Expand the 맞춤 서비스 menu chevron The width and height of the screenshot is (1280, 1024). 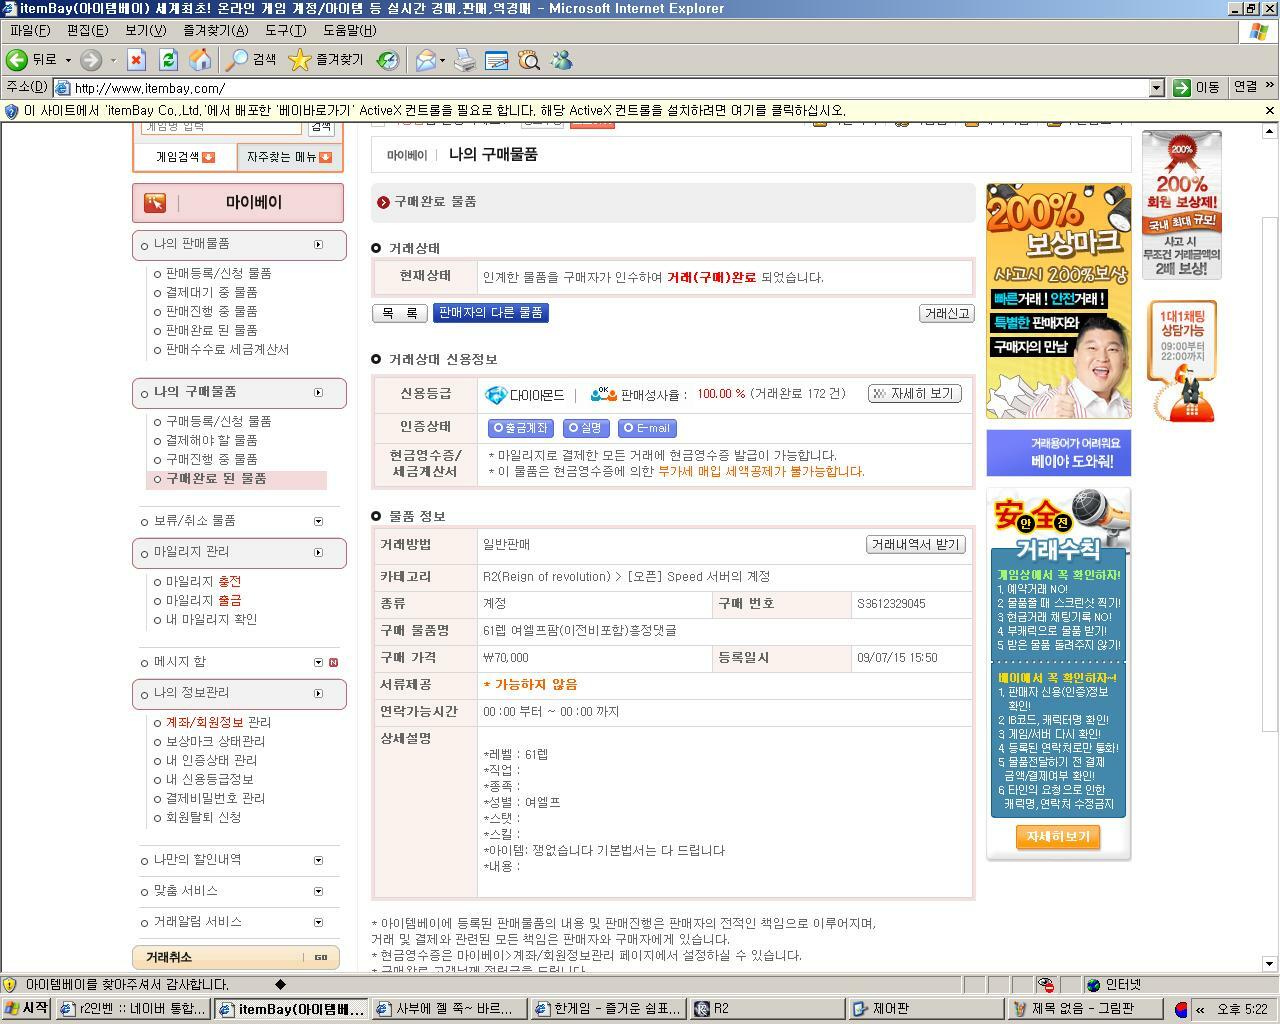[x=318, y=891]
